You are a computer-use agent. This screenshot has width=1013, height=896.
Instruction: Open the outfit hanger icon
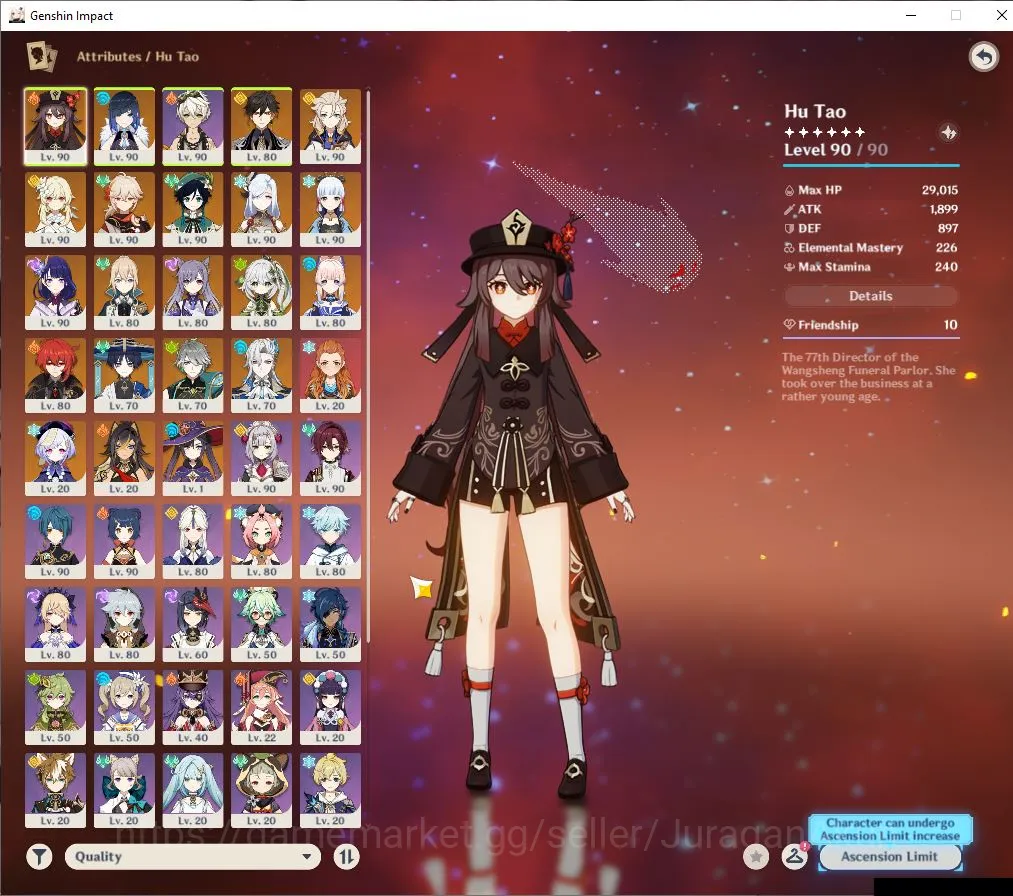(795, 857)
